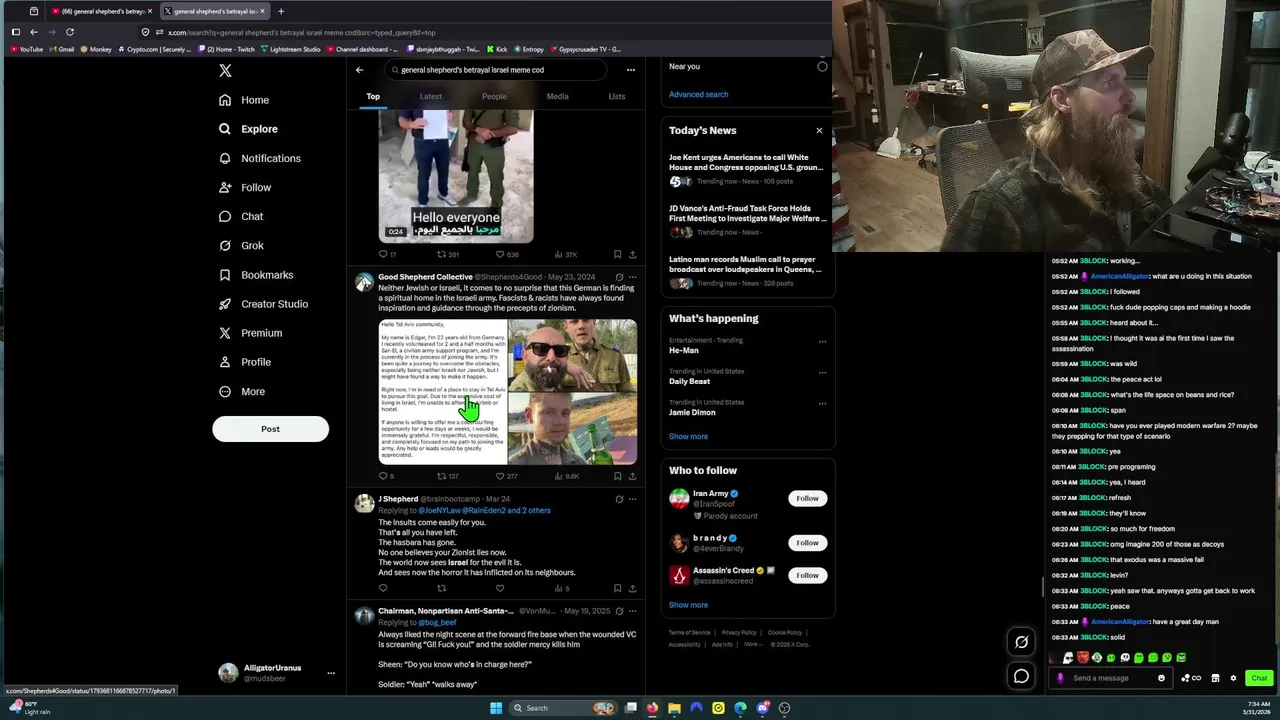Viewport: 1280px width, 720px height.
Task: Open Bookmarks in the X sidebar
Action: [255, 275]
